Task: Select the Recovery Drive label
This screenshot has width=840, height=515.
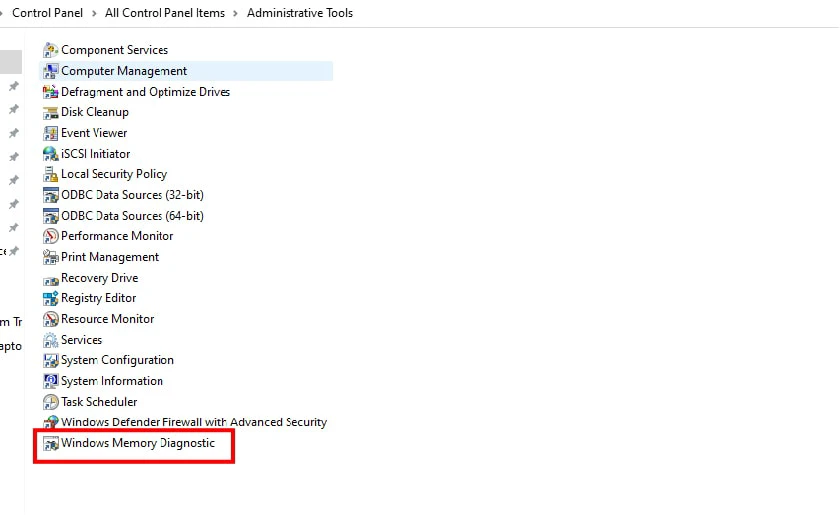Action: 100,278
